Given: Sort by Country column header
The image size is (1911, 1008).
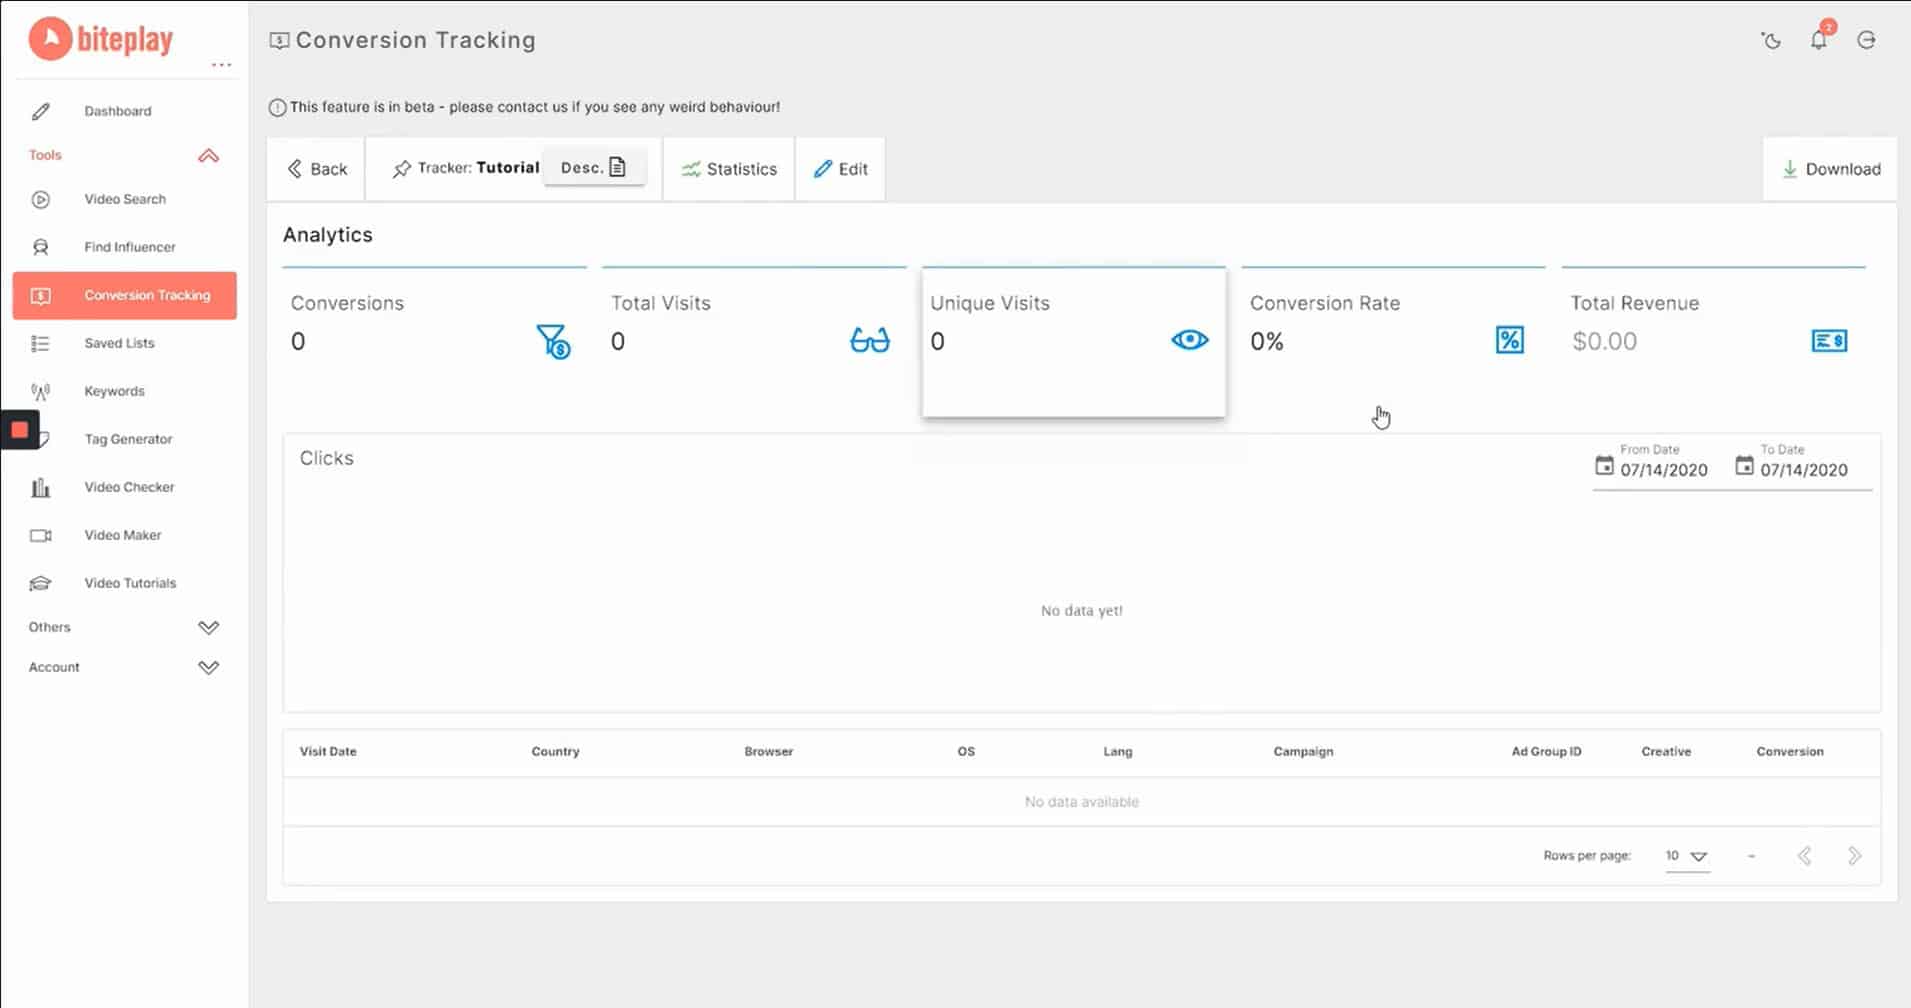Looking at the screenshot, I should pos(555,752).
